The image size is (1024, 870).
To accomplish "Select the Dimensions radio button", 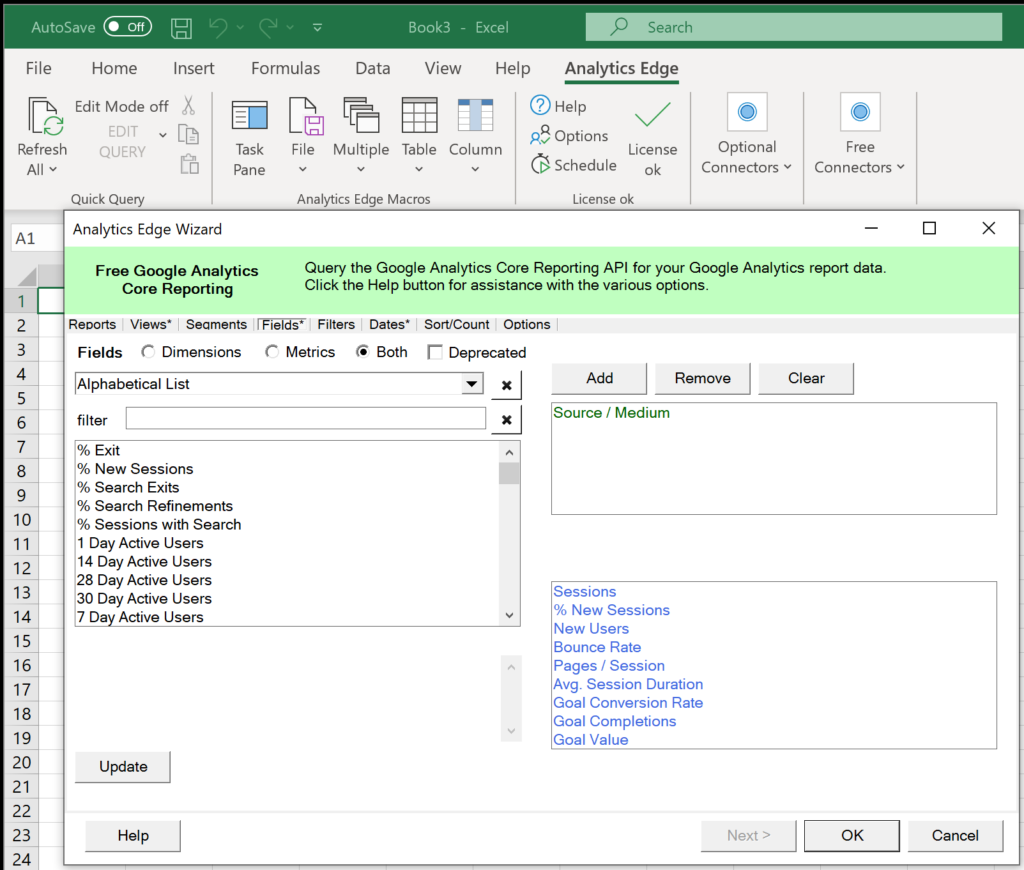I will 148,352.
